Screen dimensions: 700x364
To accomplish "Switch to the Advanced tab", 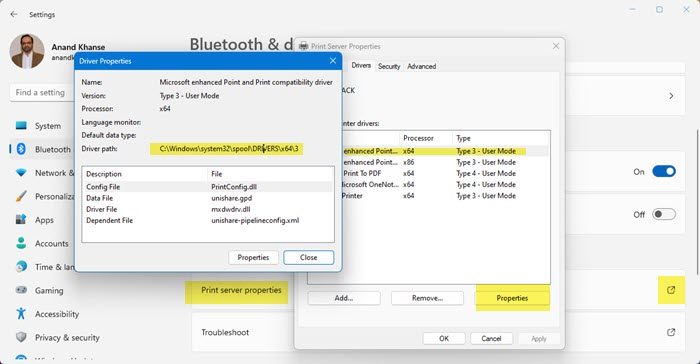I will tap(421, 66).
